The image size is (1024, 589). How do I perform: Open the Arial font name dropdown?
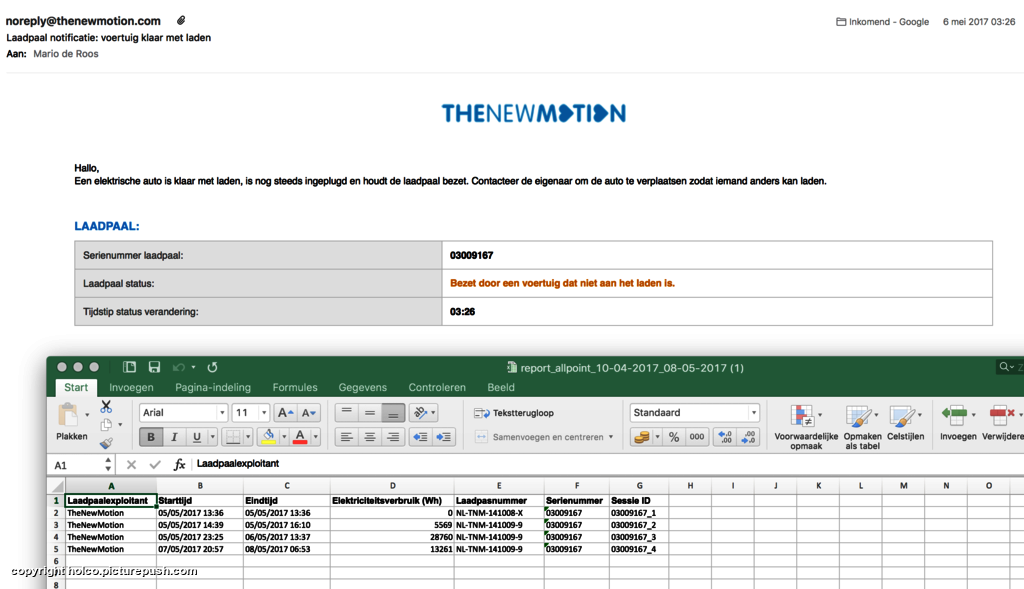pyautogui.click(x=183, y=413)
